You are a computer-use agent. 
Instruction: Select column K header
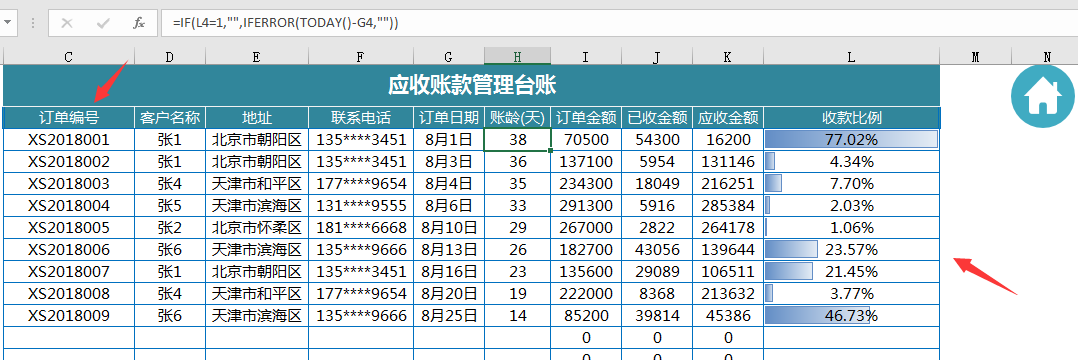tap(727, 57)
